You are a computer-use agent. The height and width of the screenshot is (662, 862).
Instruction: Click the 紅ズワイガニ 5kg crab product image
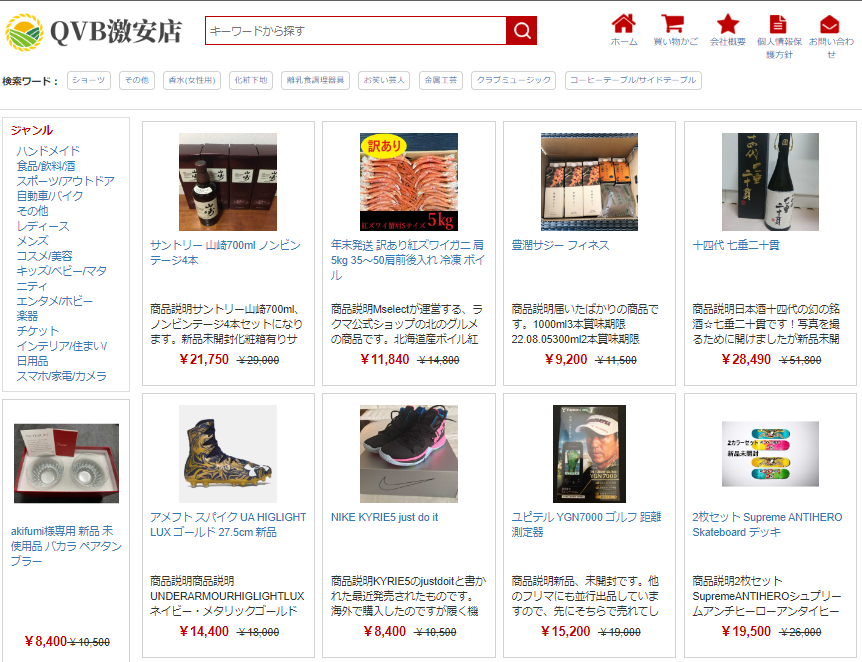tap(408, 182)
